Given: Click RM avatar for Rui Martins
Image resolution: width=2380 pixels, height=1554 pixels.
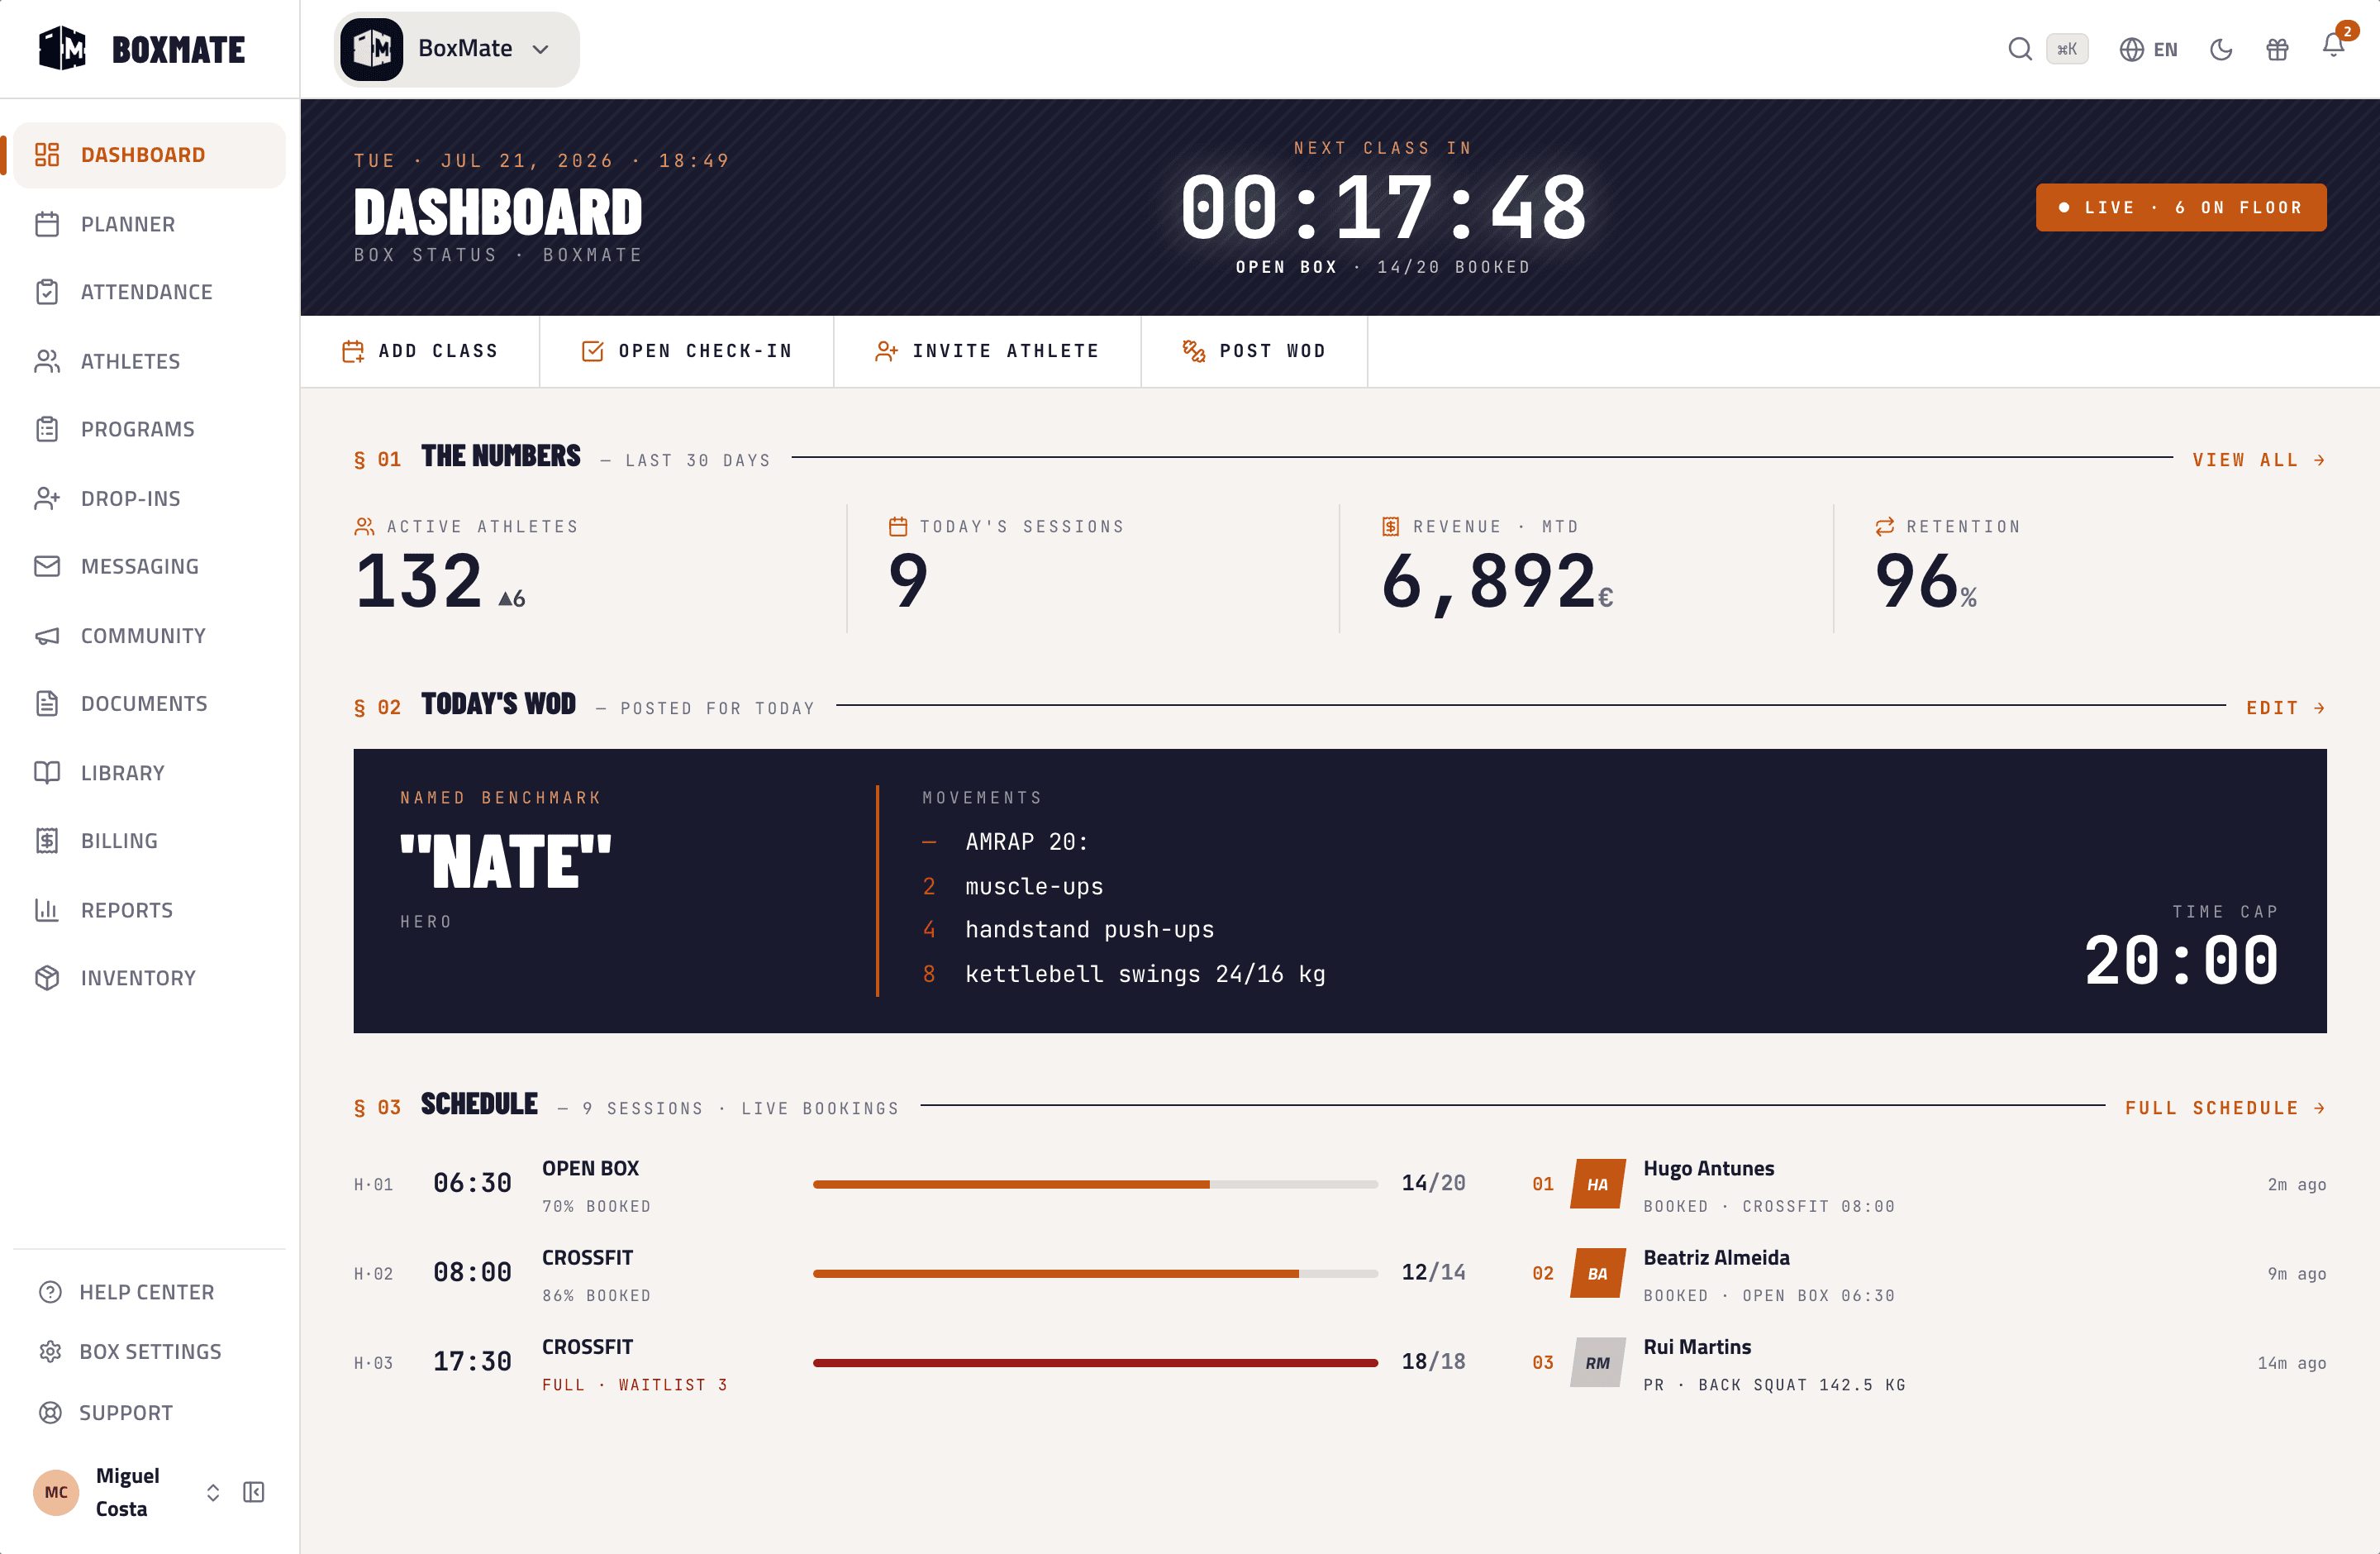Looking at the screenshot, I should tap(1597, 1363).
